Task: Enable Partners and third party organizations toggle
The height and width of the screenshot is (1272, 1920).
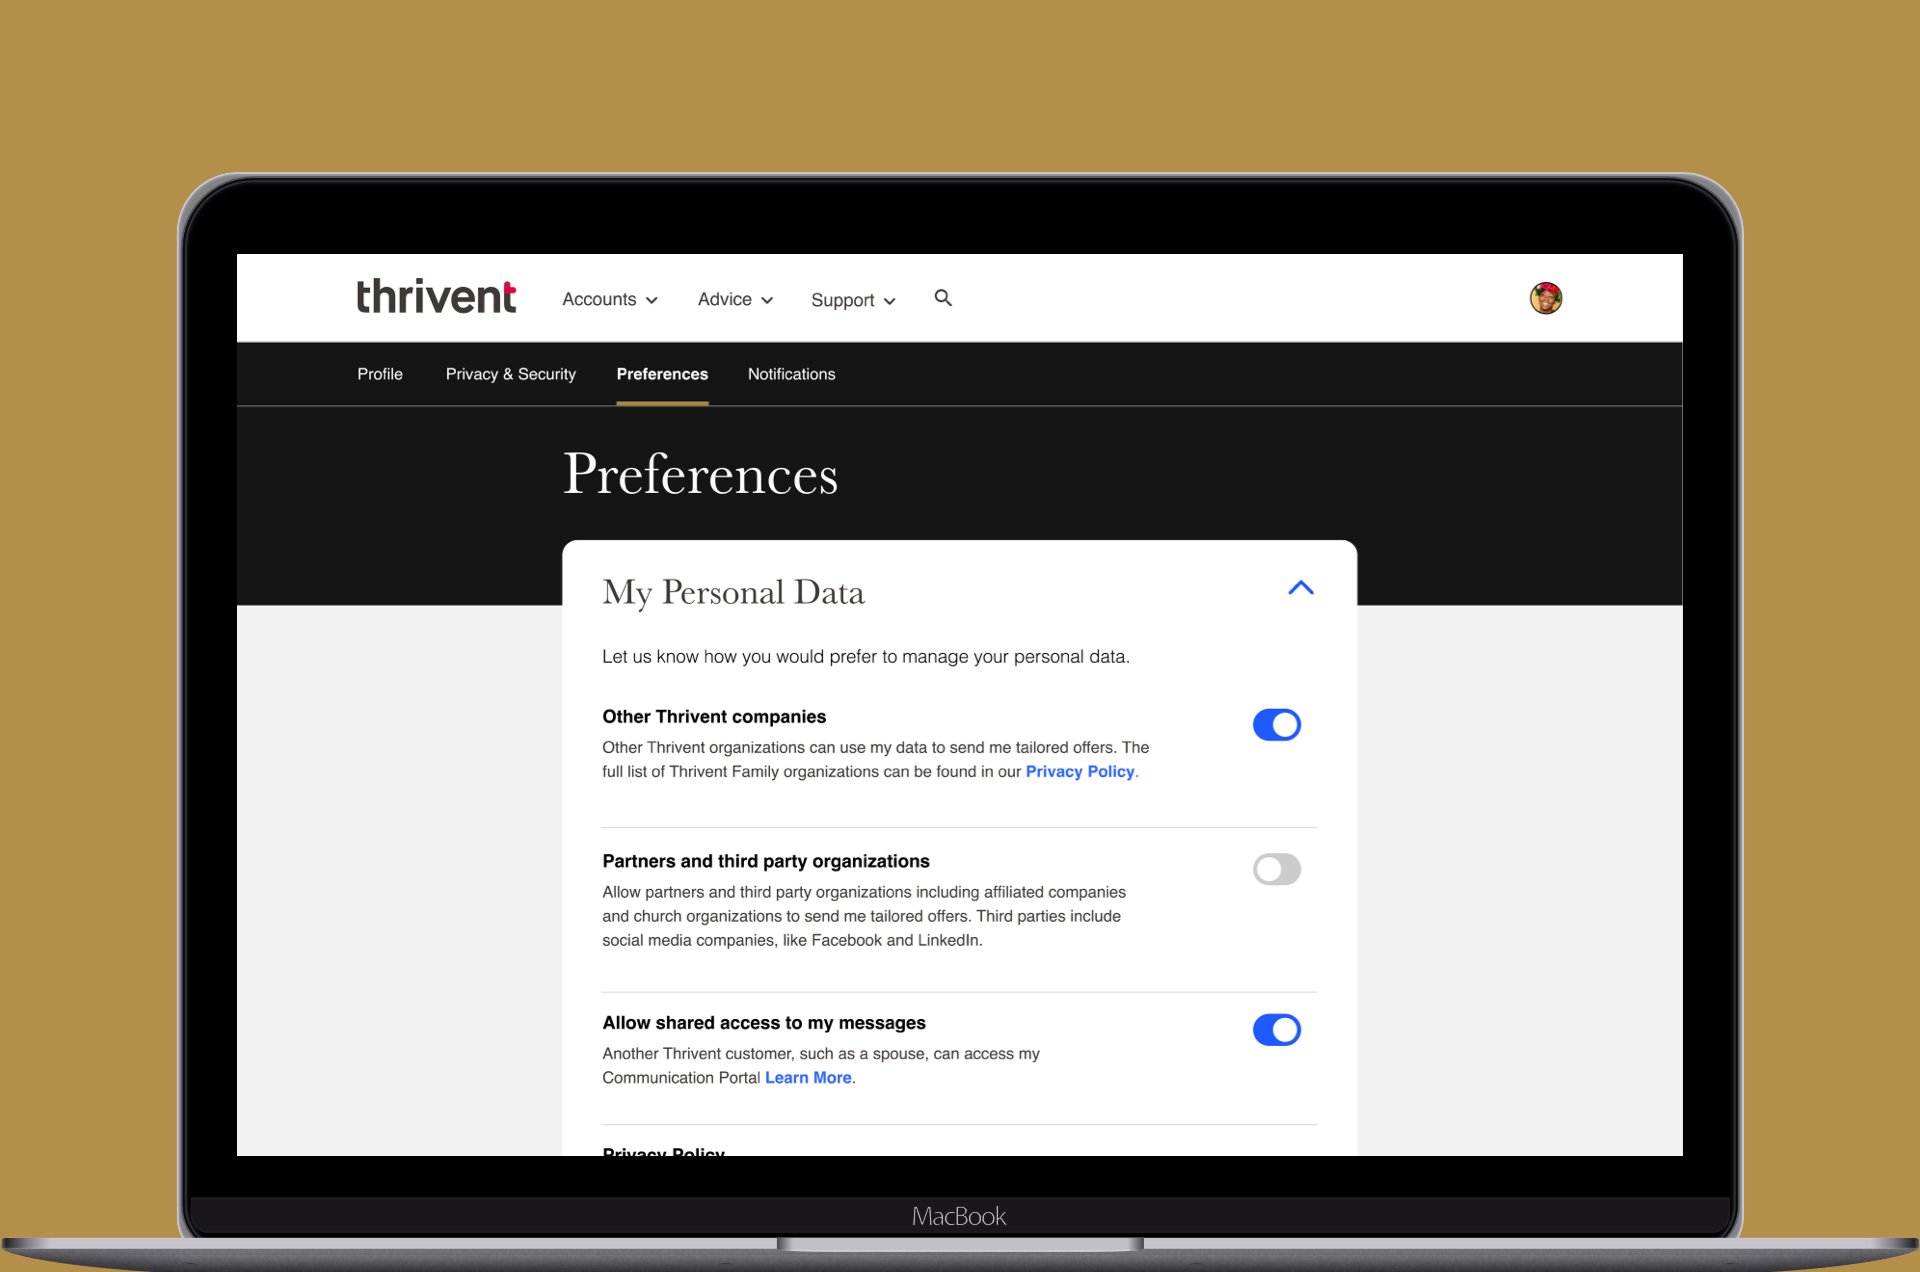Action: pyautogui.click(x=1277, y=869)
